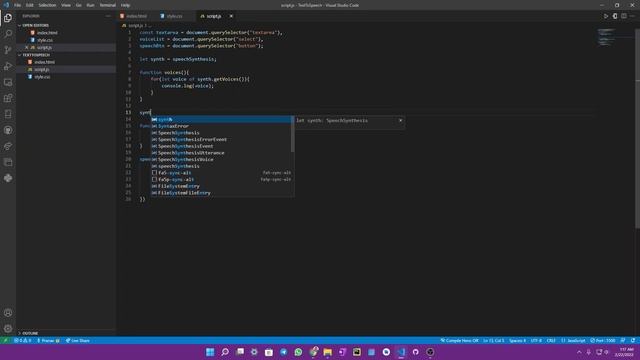Toggle Prettier in the status bar
The height and width of the screenshot is (360, 640).
pos(48,340)
